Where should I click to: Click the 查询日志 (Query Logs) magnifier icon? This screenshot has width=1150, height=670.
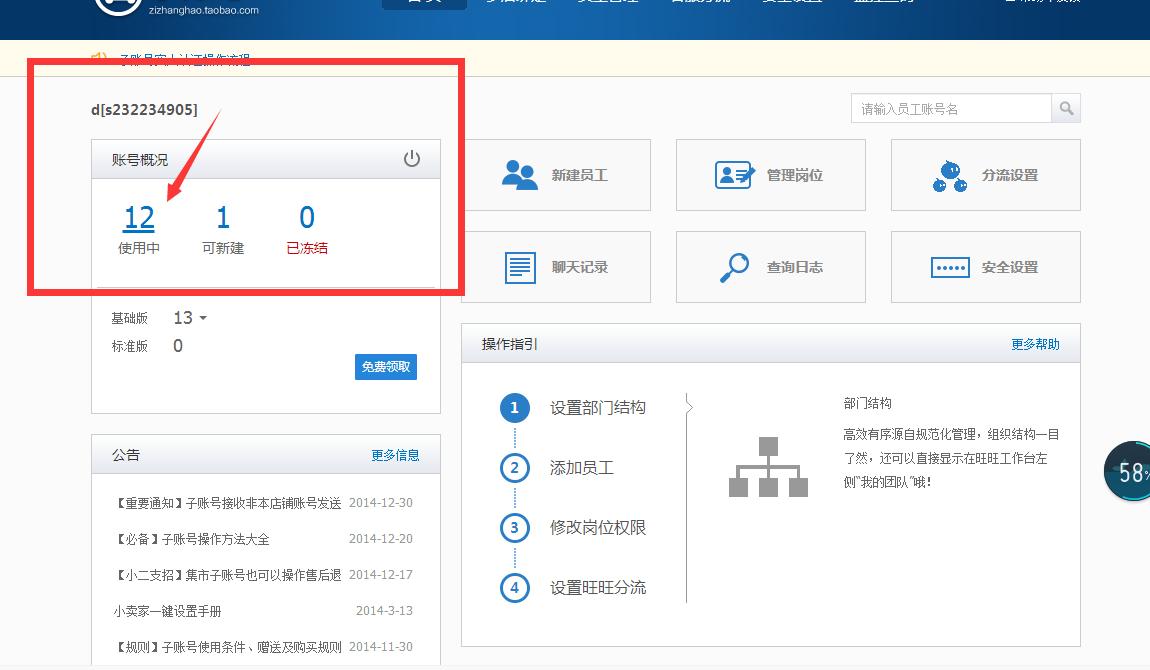(733, 266)
